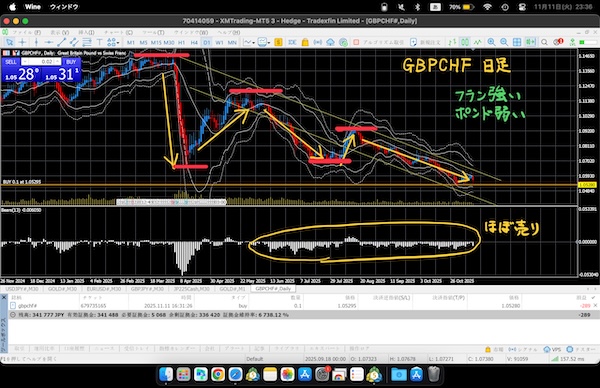Select the Fibonacci retracement tool
Screen dimensions: 600x388
(x=87, y=42)
